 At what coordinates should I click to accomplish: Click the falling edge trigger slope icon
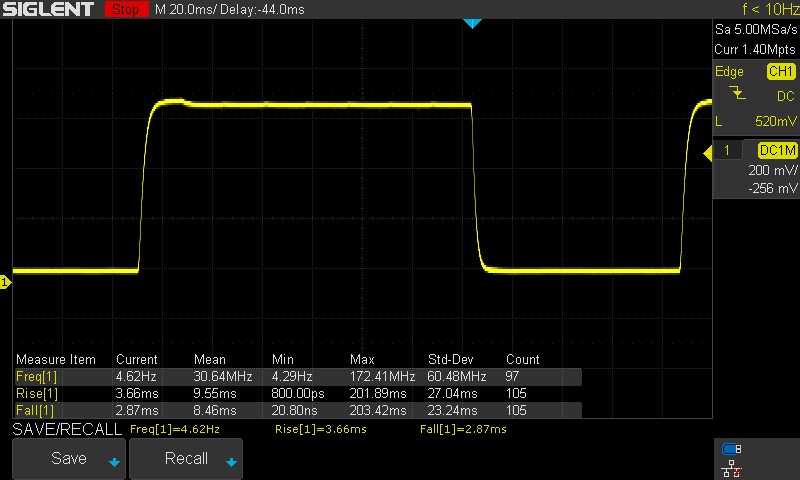pos(738,94)
